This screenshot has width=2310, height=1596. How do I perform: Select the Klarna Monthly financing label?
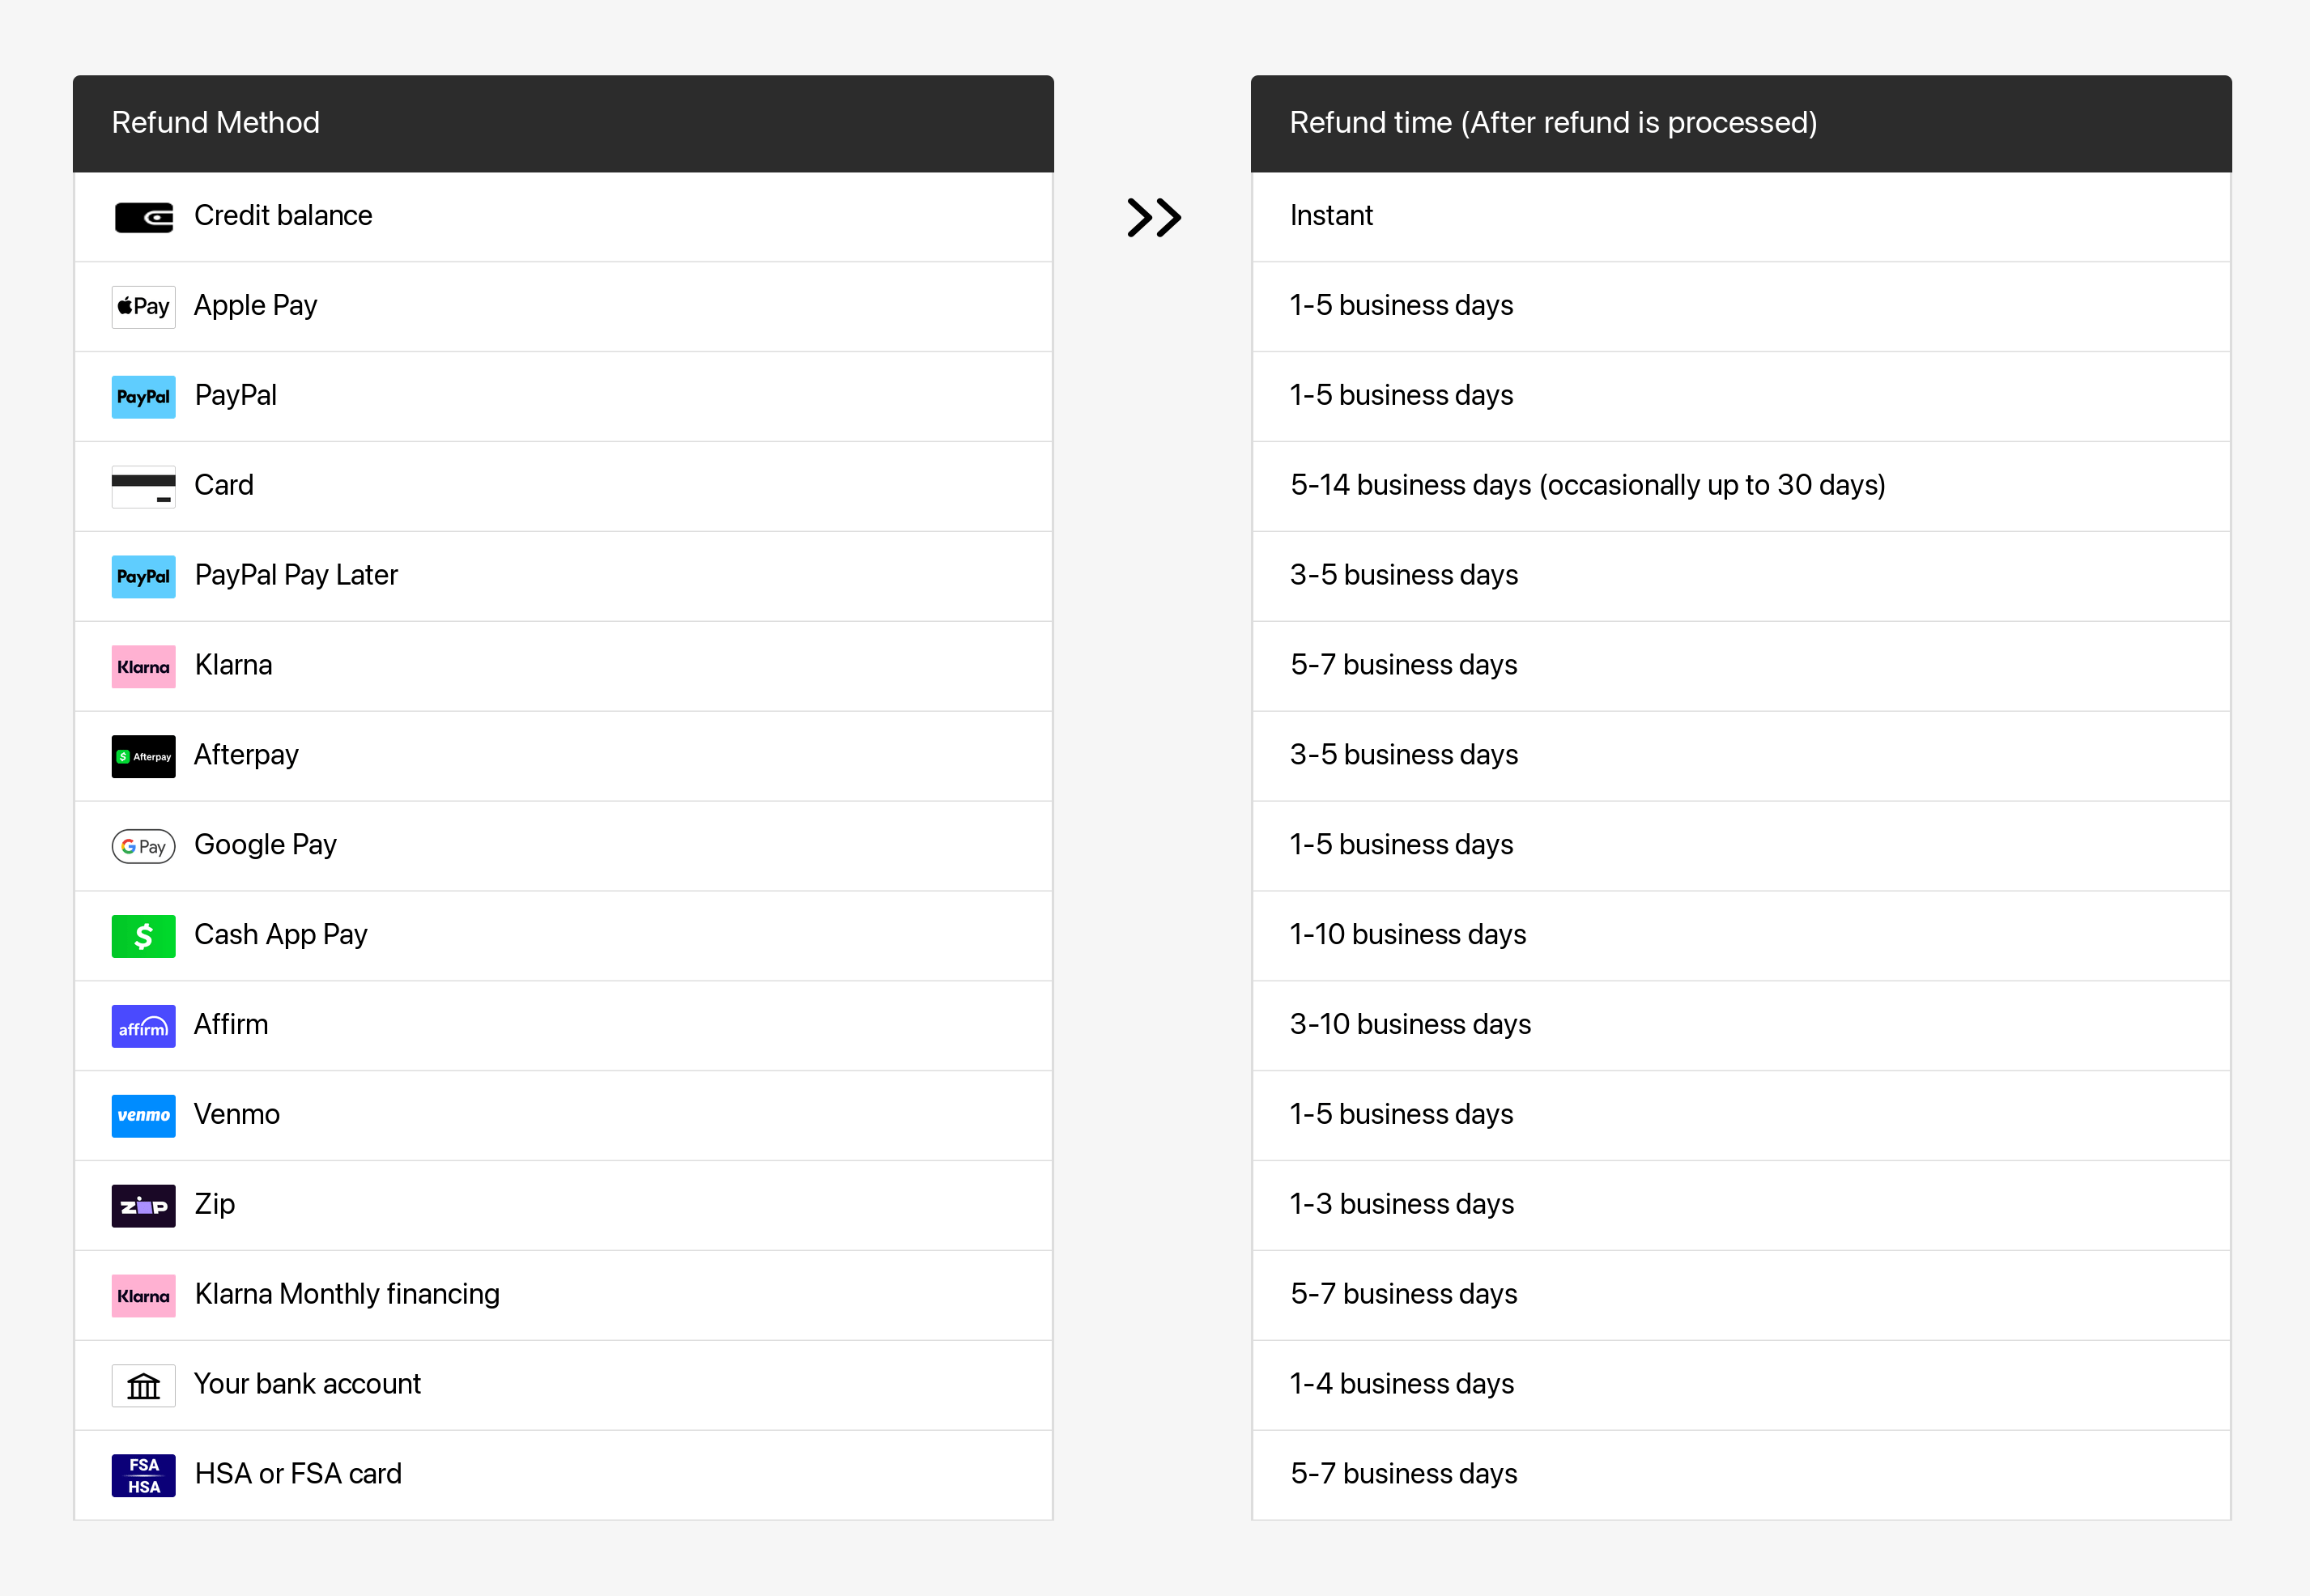coord(347,1294)
